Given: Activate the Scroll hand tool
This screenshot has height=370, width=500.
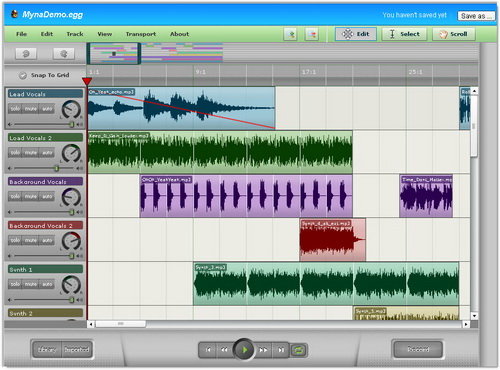Looking at the screenshot, I should point(454,34).
